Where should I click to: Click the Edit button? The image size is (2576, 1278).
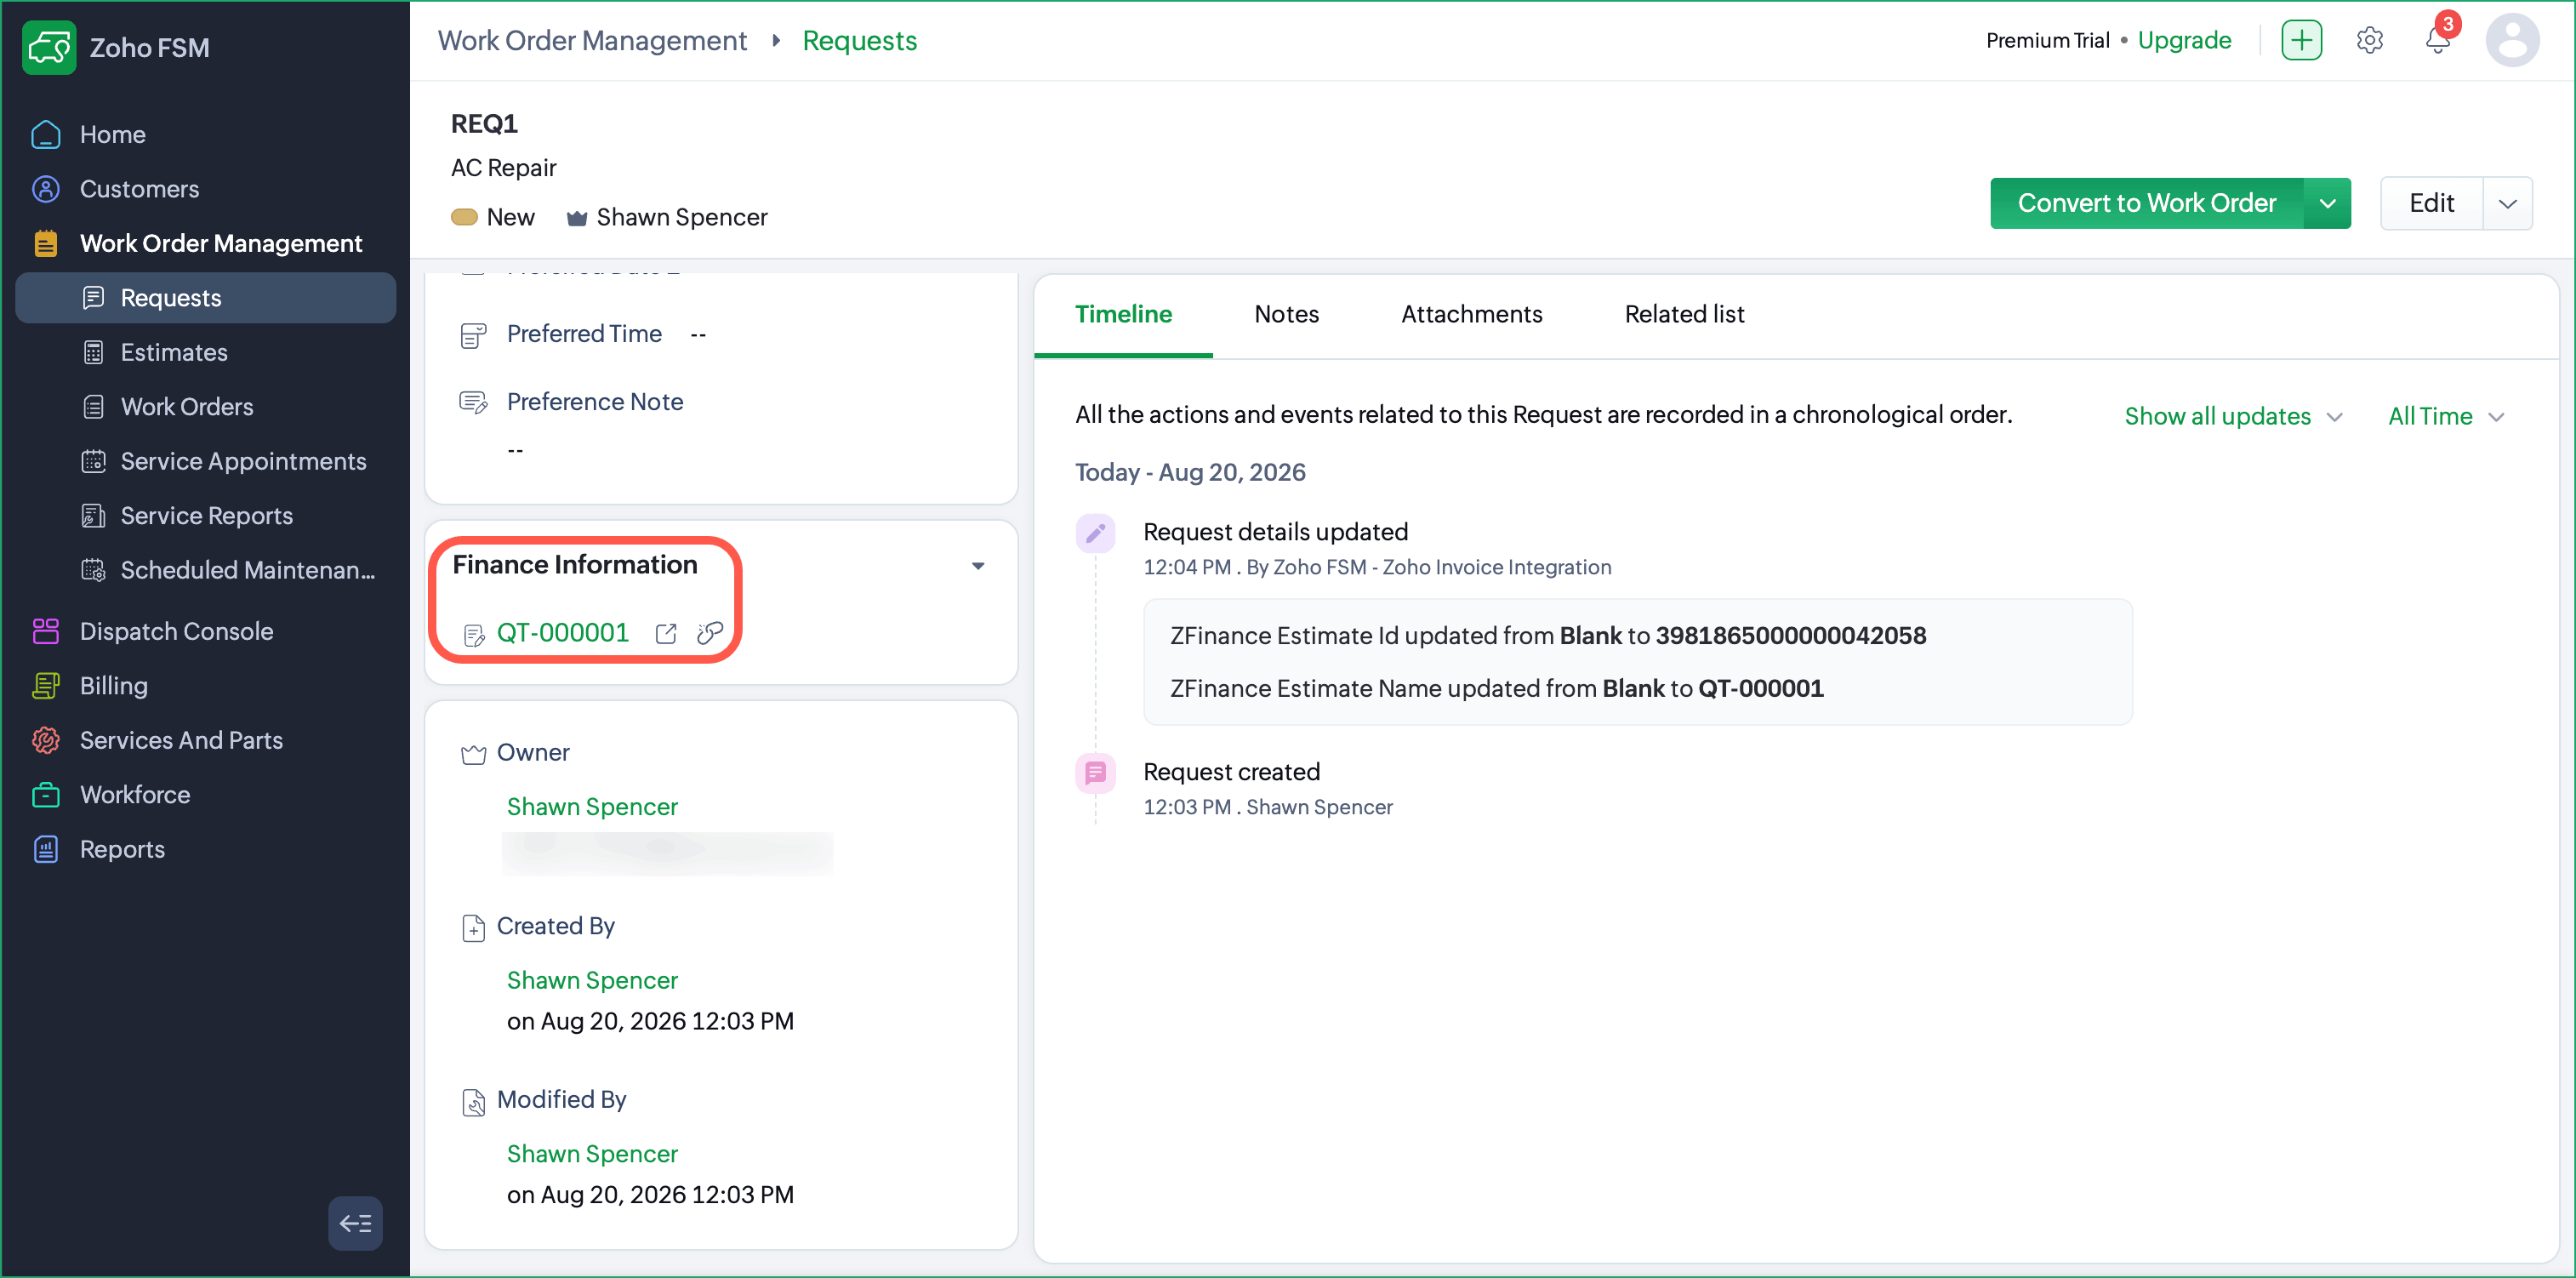tap(2431, 203)
